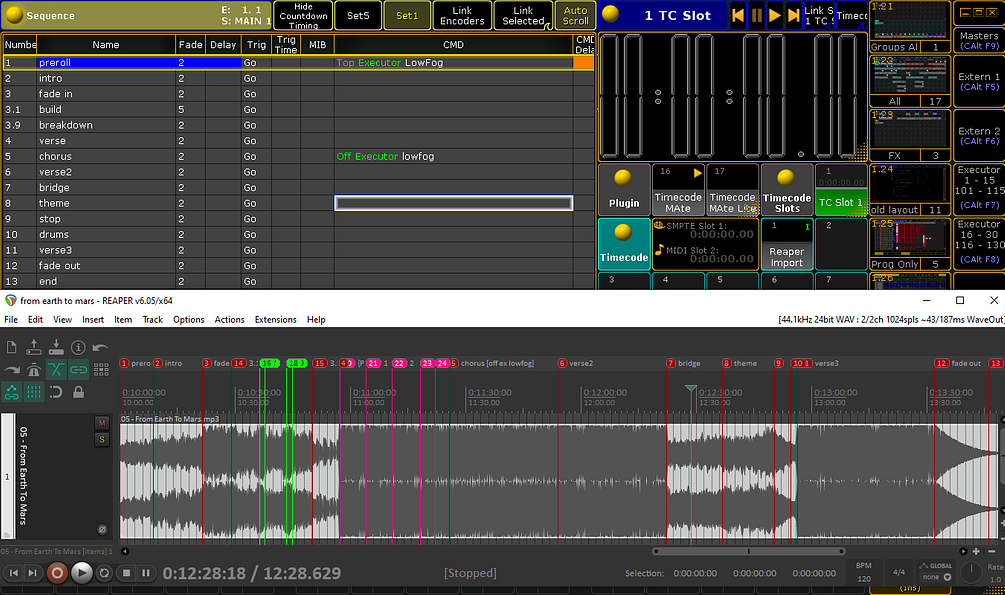Open the Options menu
1005x595 pixels.
tap(188, 319)
